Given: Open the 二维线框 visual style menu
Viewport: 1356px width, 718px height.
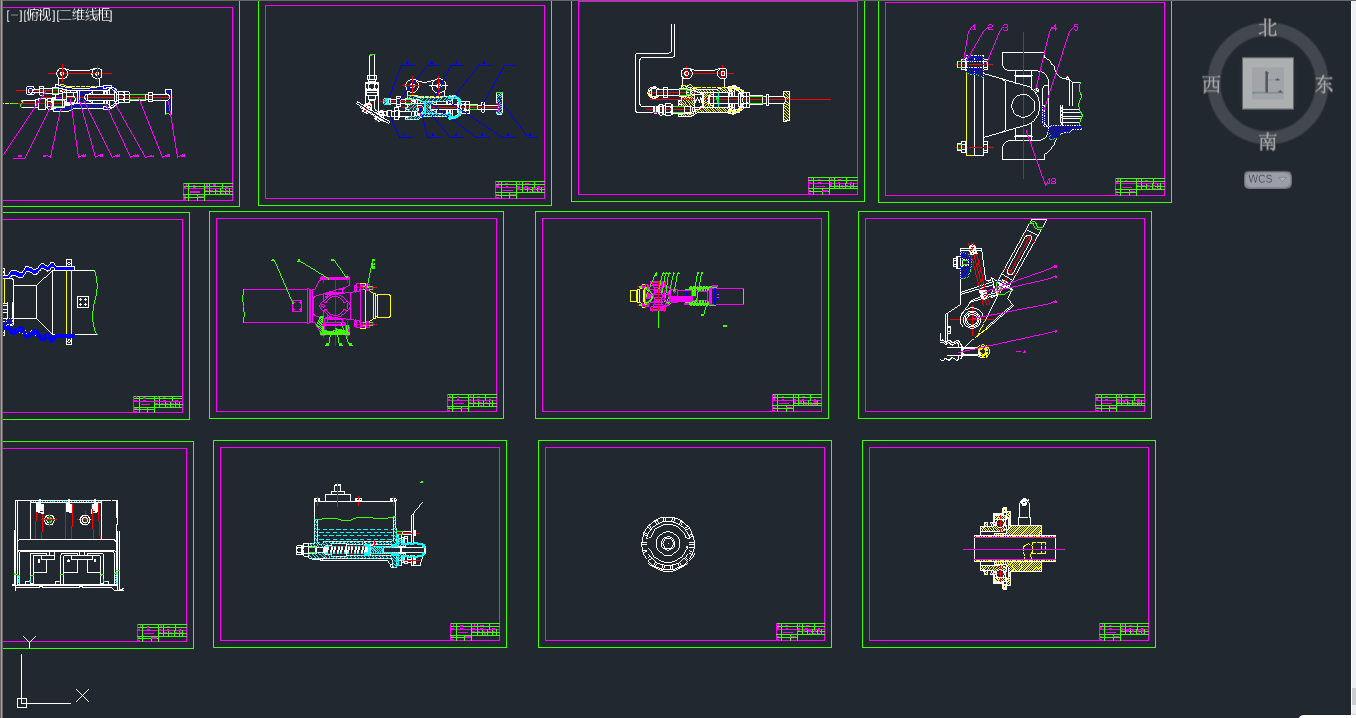Looking at the screenshot, I should [85, 15].
